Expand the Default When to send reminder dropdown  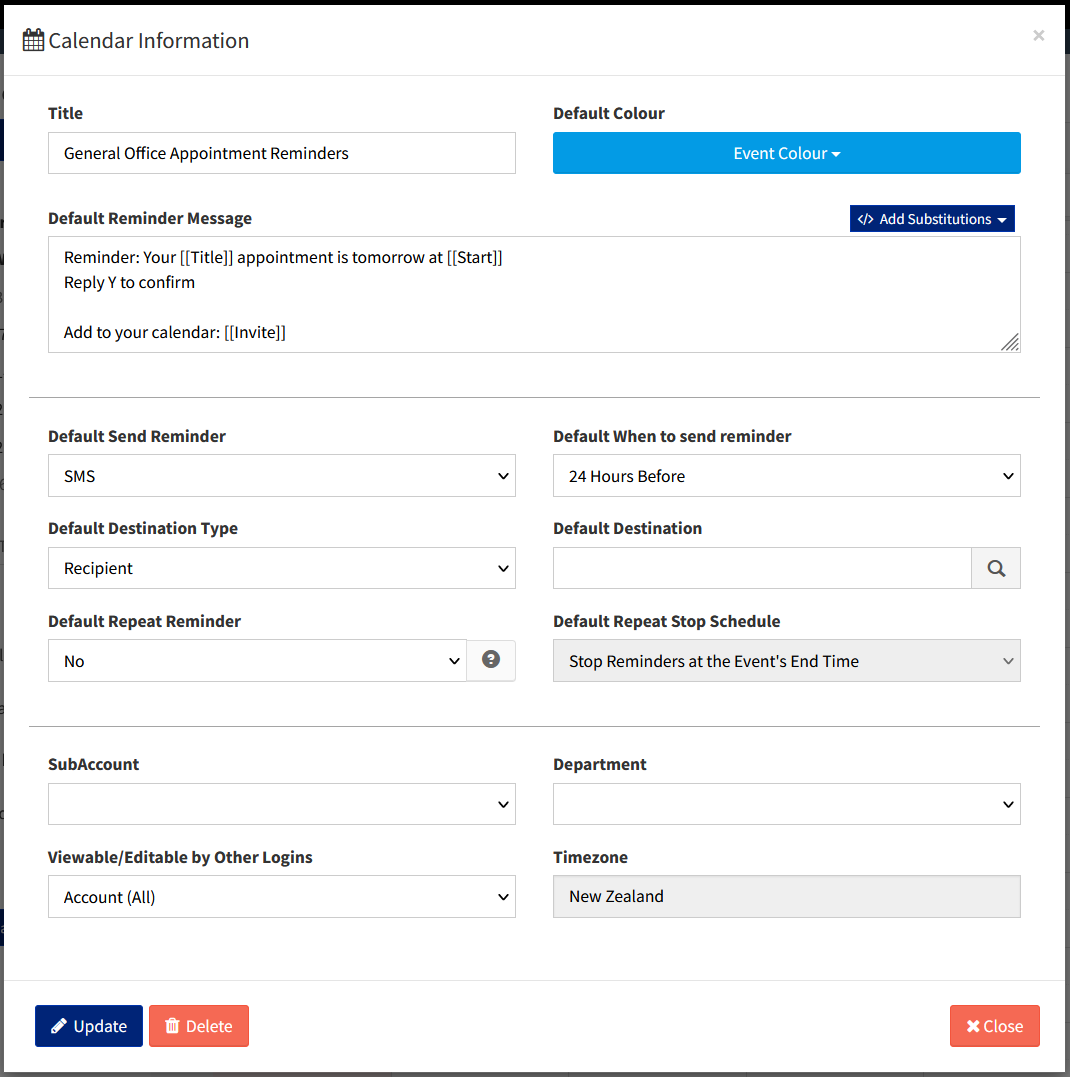pyautogui.click(x=786, y=475)
